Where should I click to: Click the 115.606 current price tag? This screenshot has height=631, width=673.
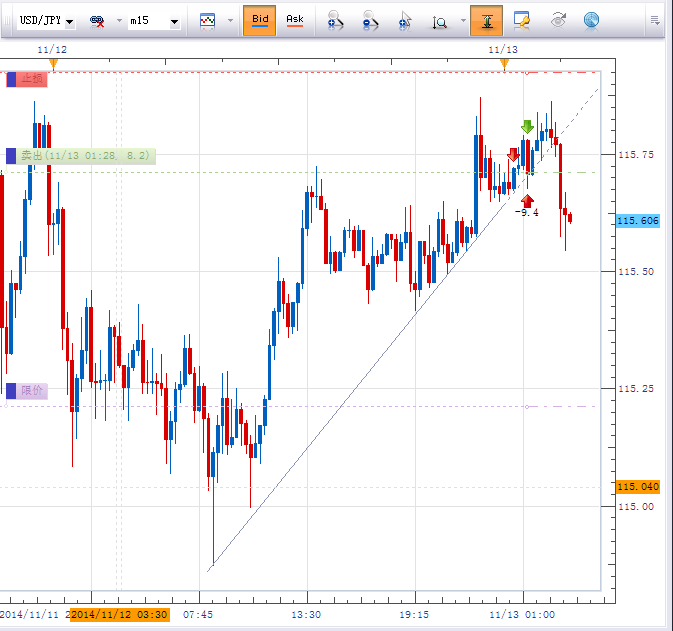click(638, 221)
